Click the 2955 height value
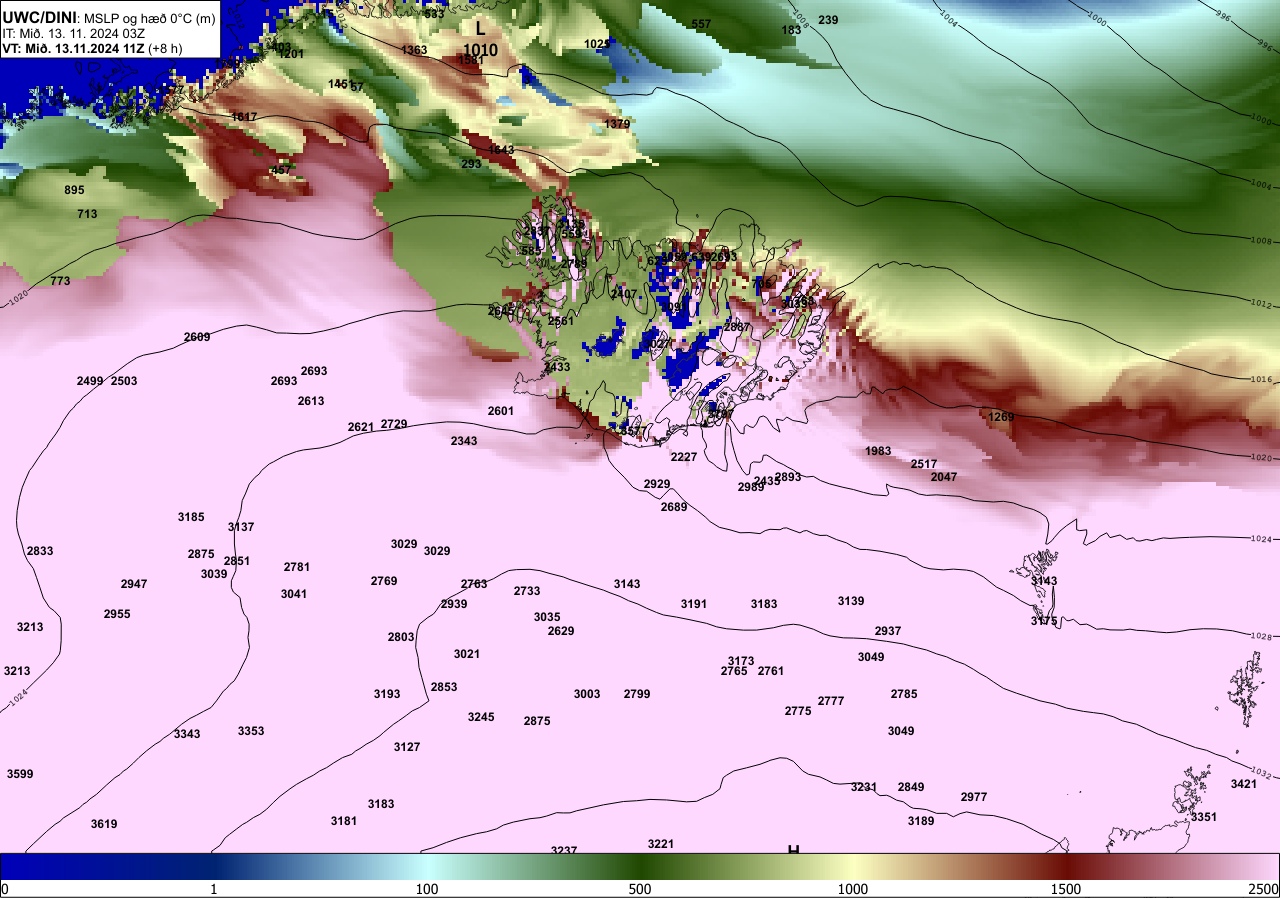The height and width of the screenshot is (898, 1280). click(x=117, y=614)
